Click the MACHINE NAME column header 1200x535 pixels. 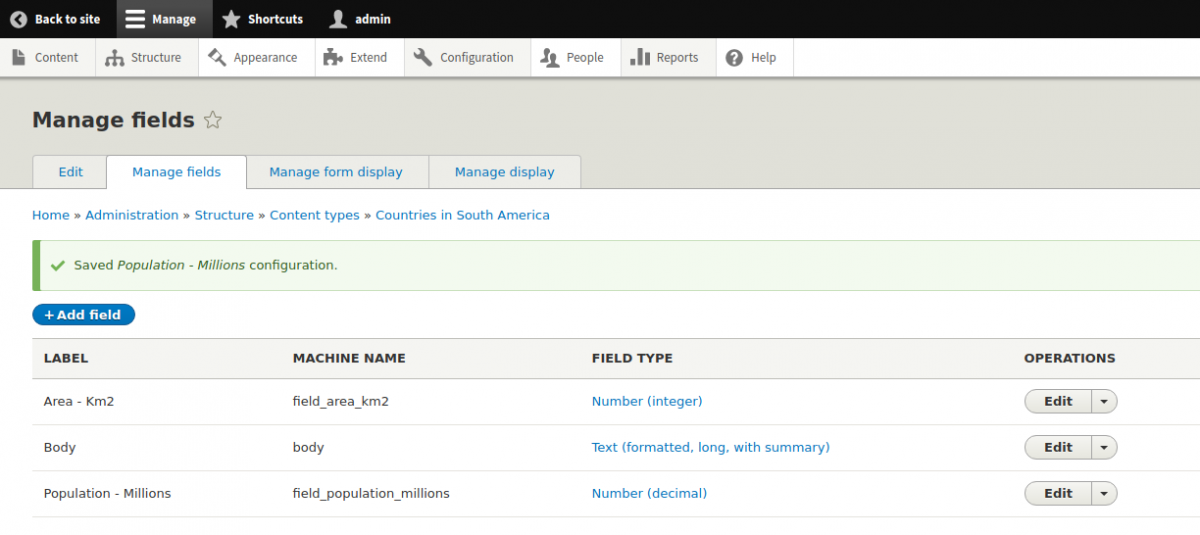coord(349,358)
